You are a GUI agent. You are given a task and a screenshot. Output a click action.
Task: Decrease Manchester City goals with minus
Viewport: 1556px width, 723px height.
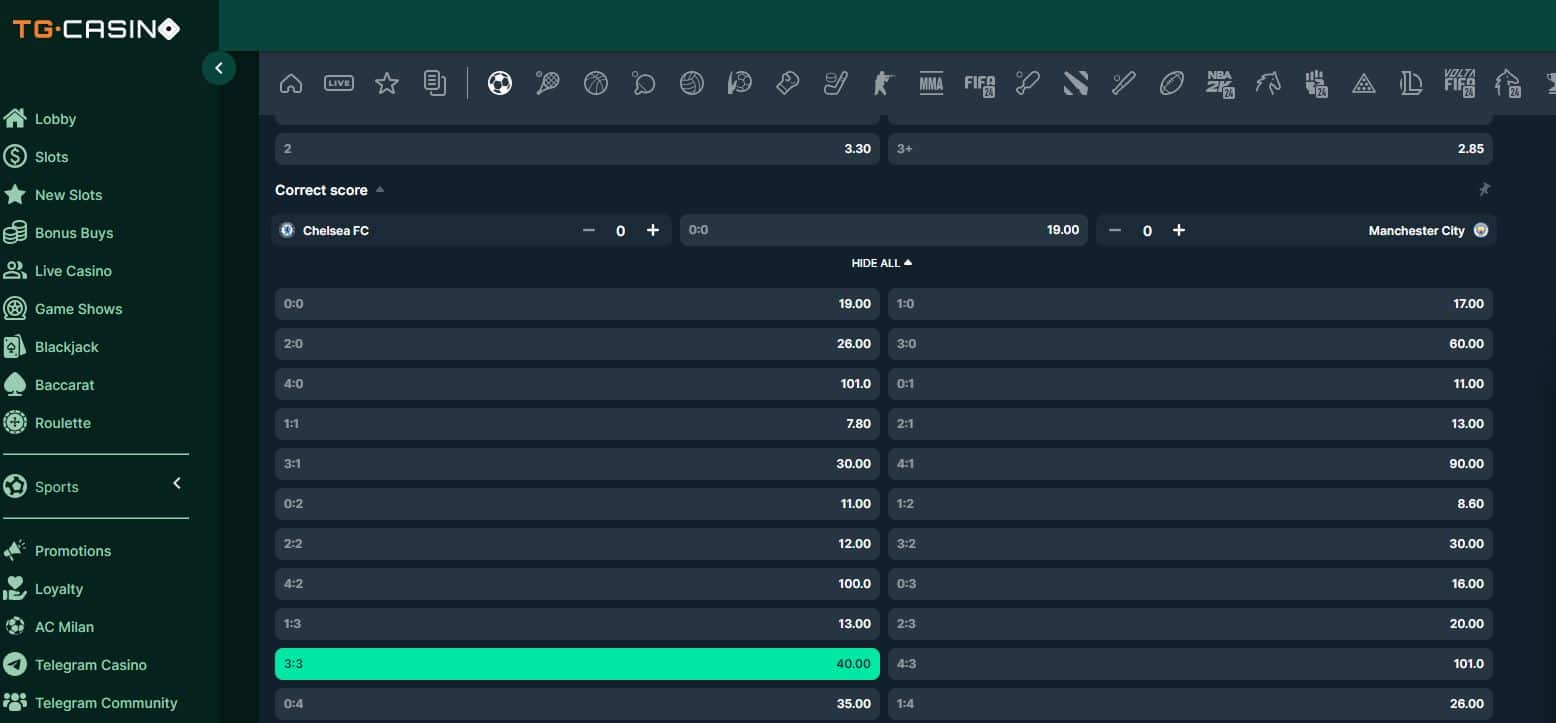coord(1115,230)
